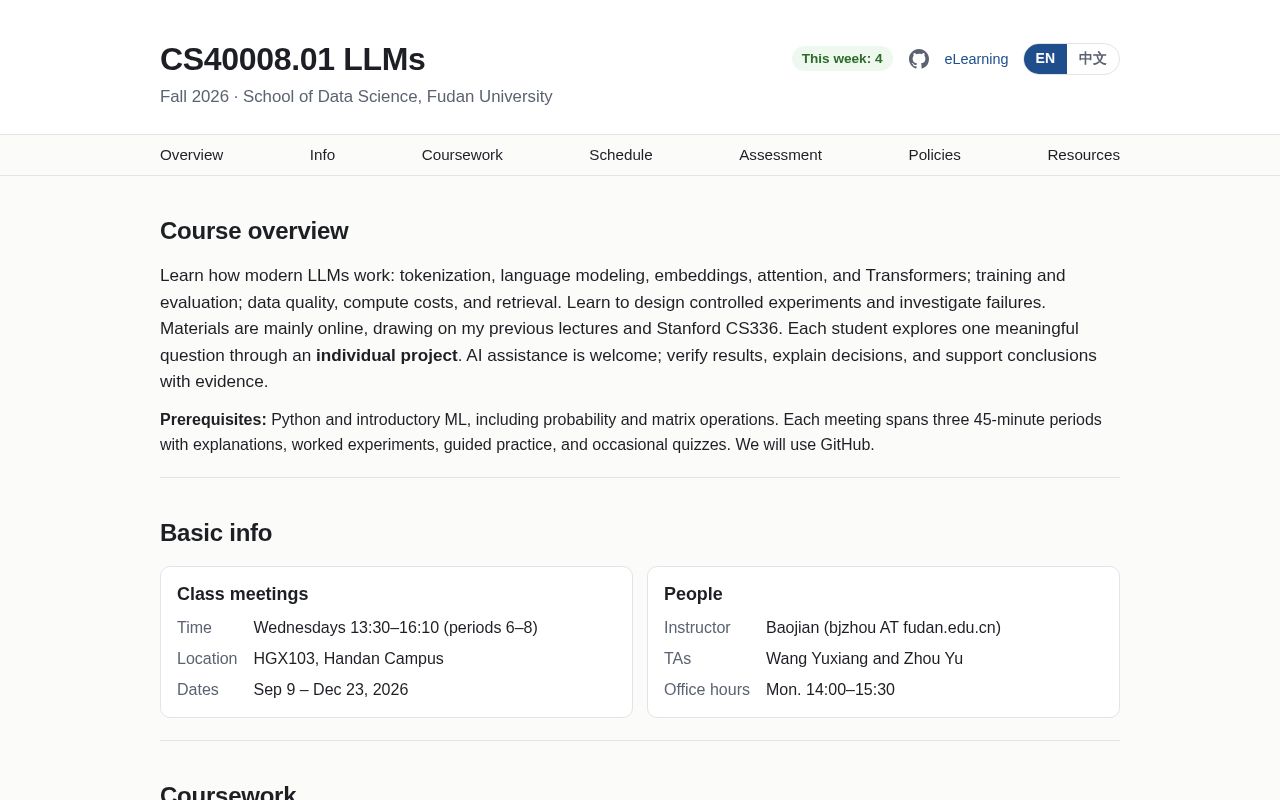Open the Resources nav item
This screenshot has height=800, width=1280.
1083,155
